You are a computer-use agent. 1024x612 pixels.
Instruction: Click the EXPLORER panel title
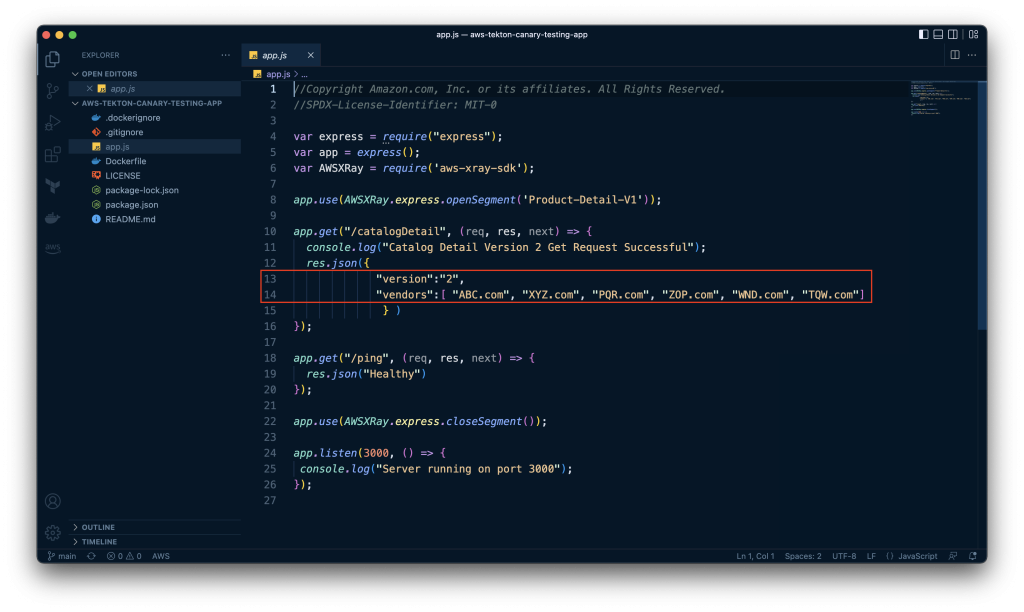pyautogui.click(x=101, y=56)
